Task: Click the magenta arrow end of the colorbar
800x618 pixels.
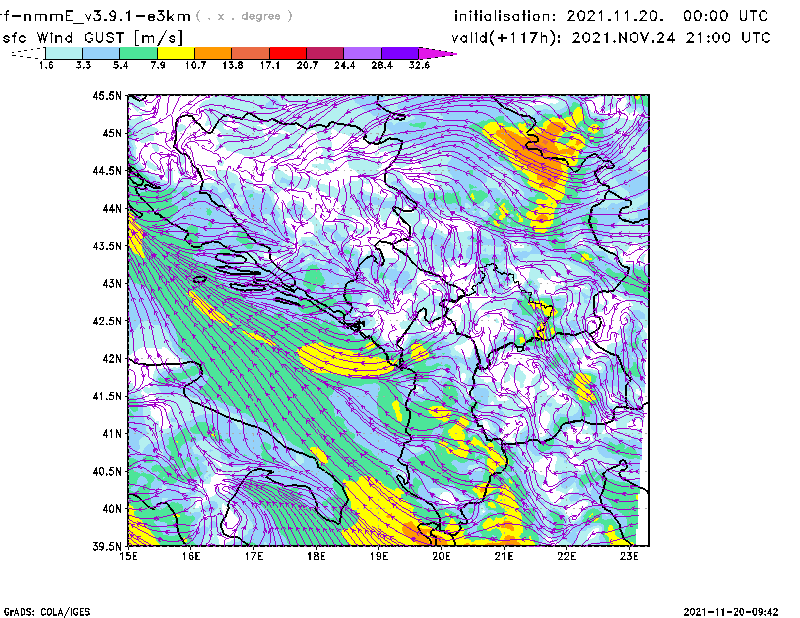Action: [x=437, y=53]
